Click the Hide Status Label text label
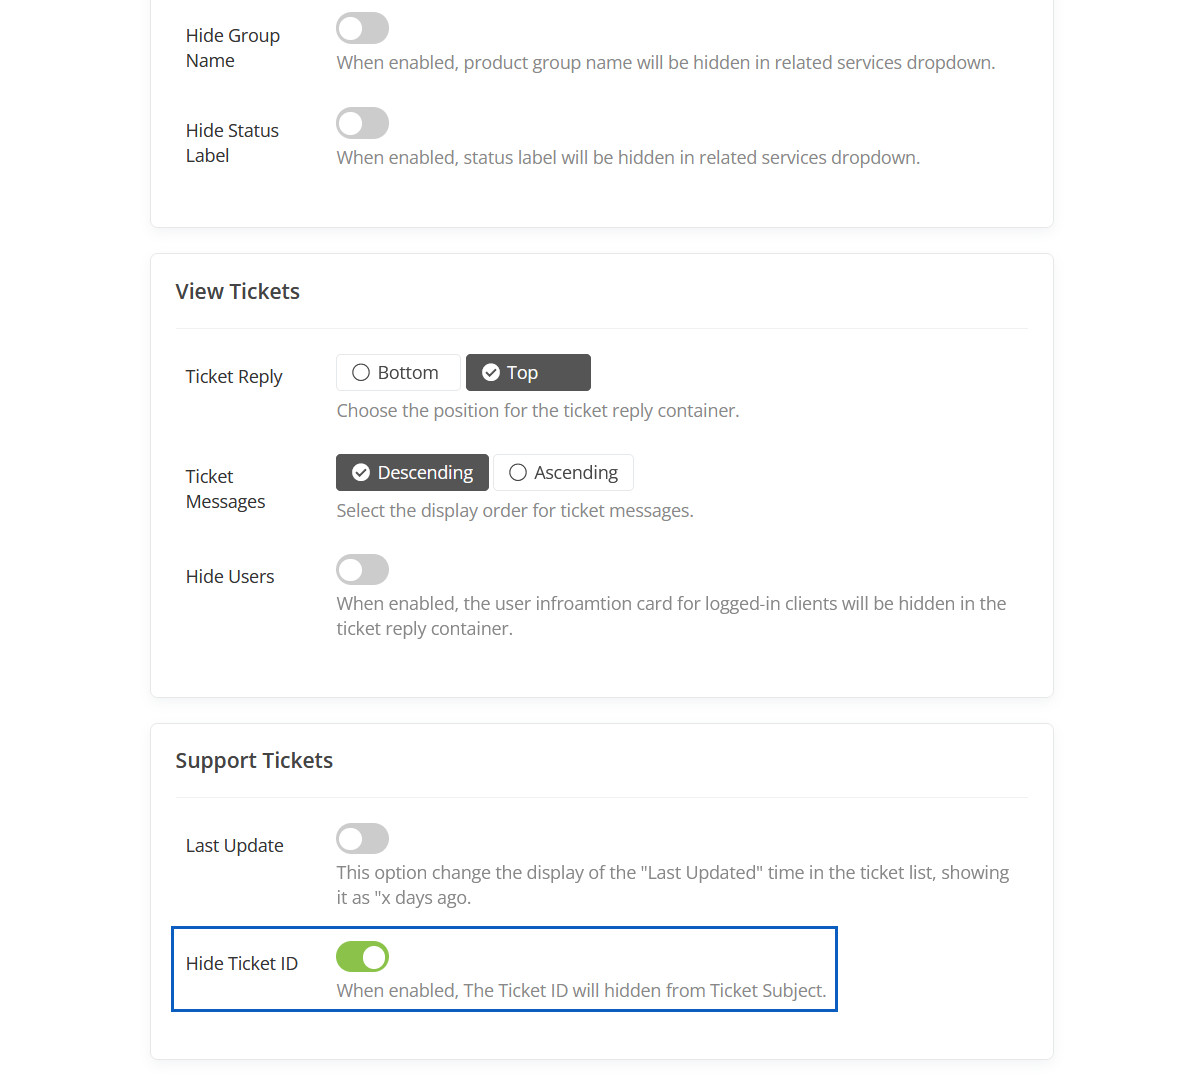Viewport: 1200px width, 1080px height. (232, 143)
